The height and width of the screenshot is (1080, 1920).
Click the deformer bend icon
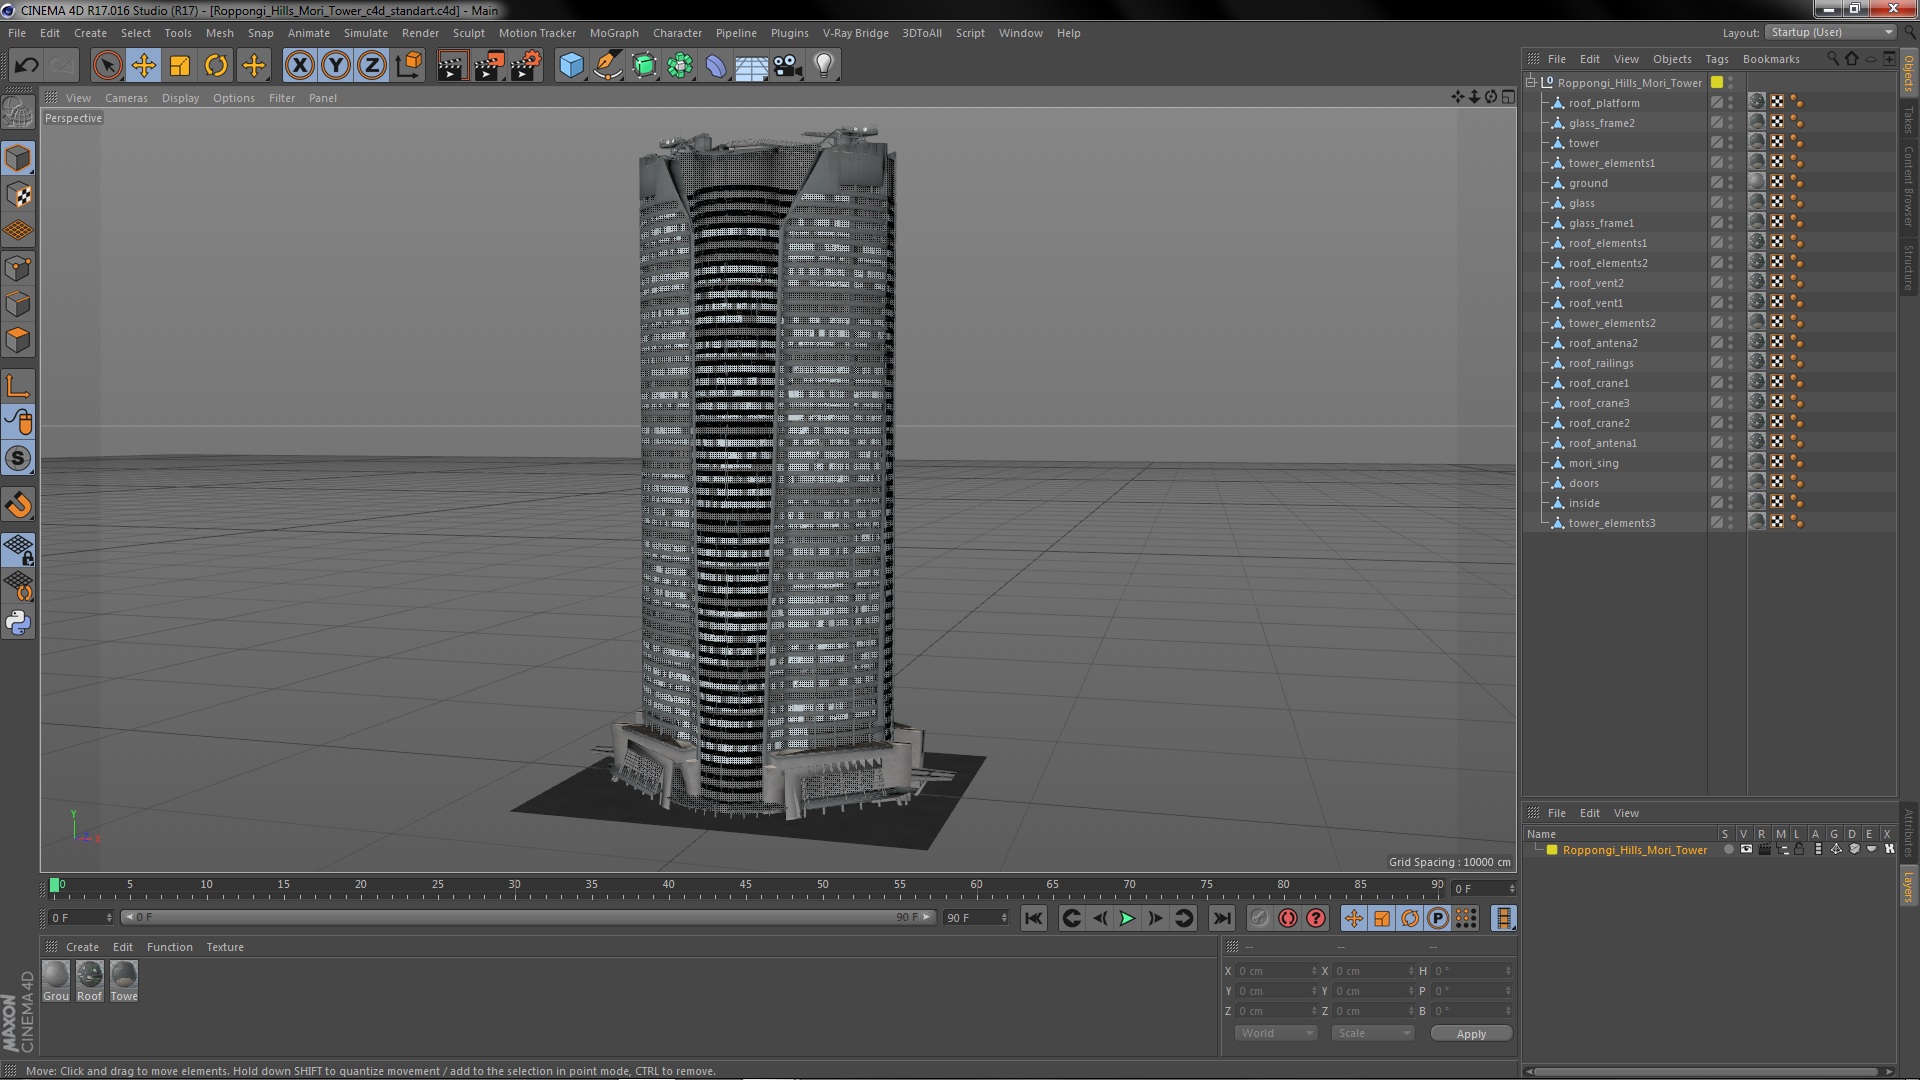coord(716,66)
